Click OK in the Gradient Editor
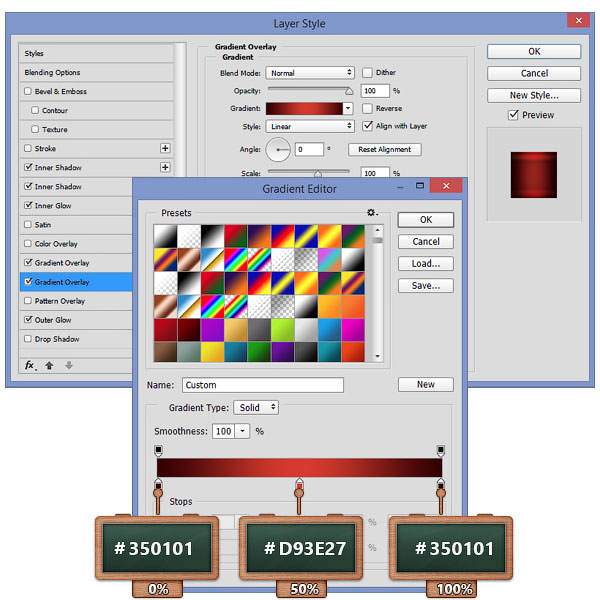Viewport: 600px width, 600px height. pos(426,220)
